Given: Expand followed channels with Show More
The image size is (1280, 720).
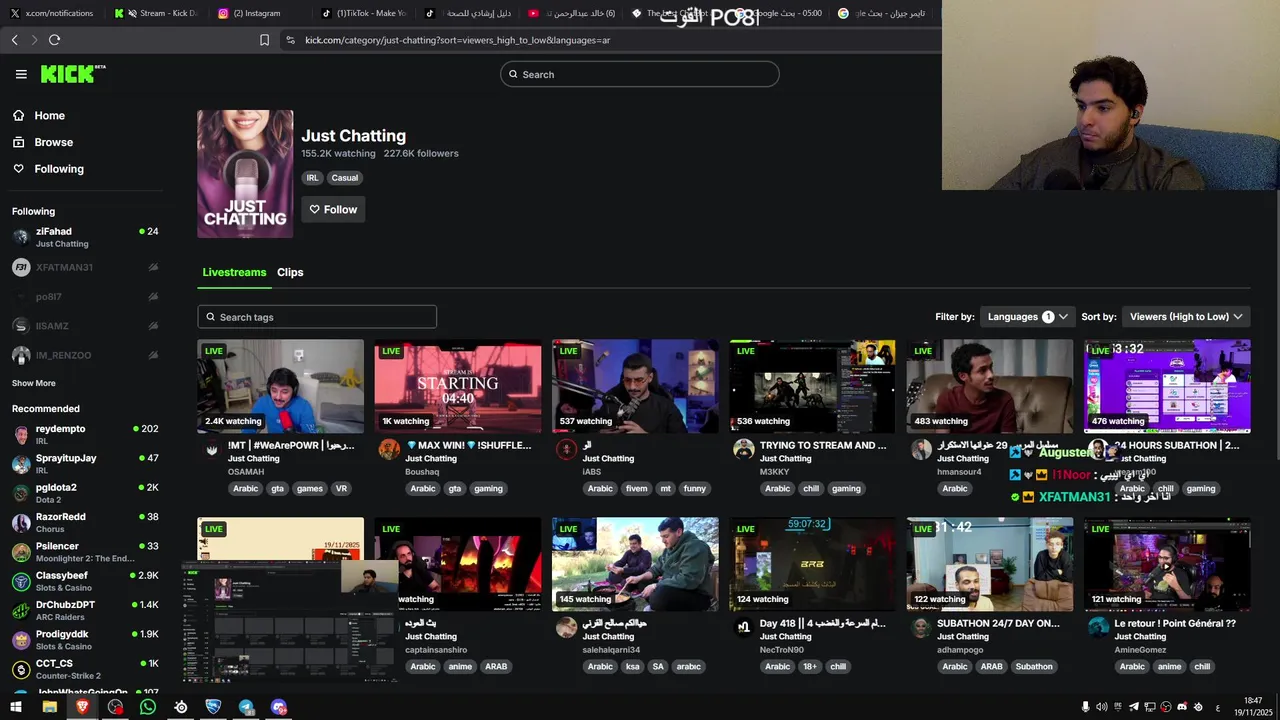Looking at the screenshot, I should click(34, 383).
